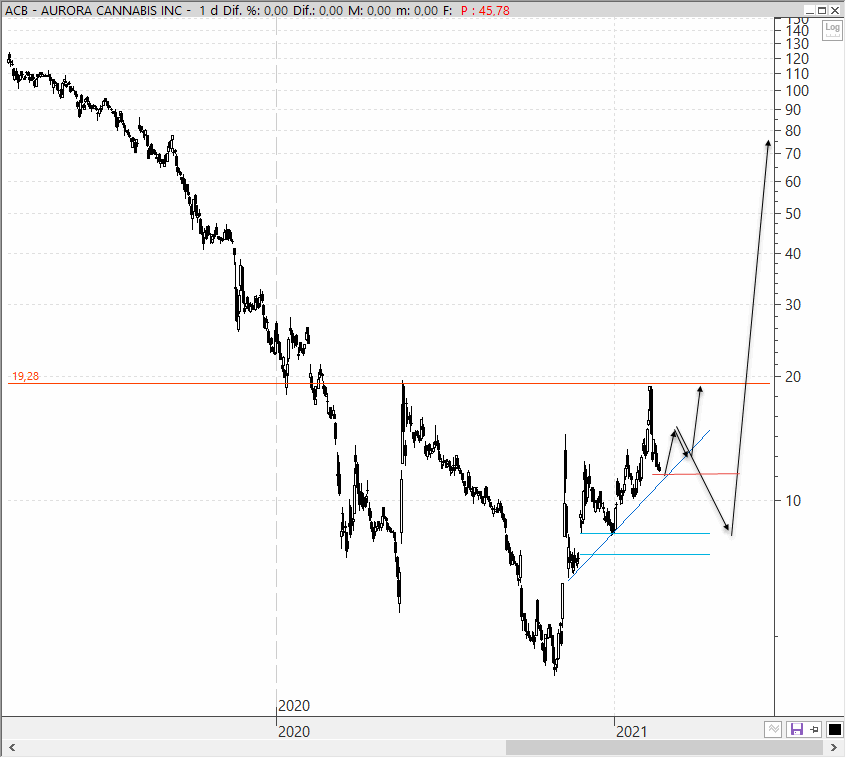Click the 100 price axis label
This screenshot has width=846, height=758.
point(797,91)
